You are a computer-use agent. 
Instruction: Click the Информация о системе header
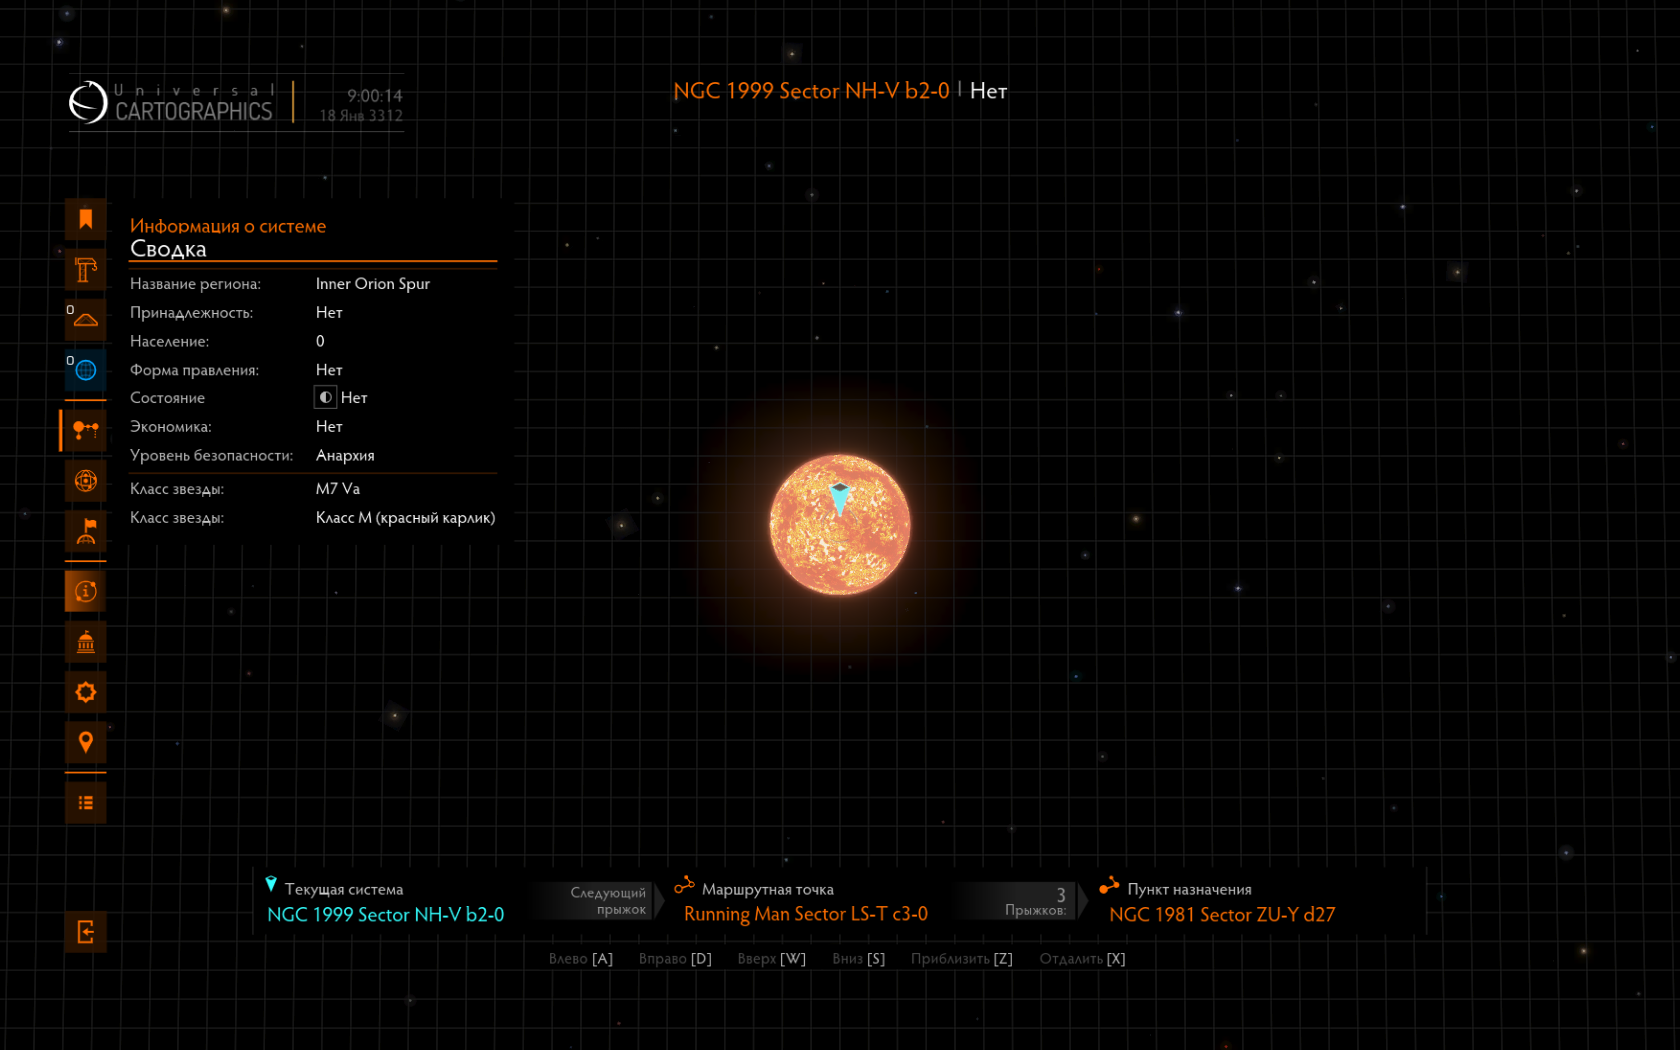pos(228,226)
